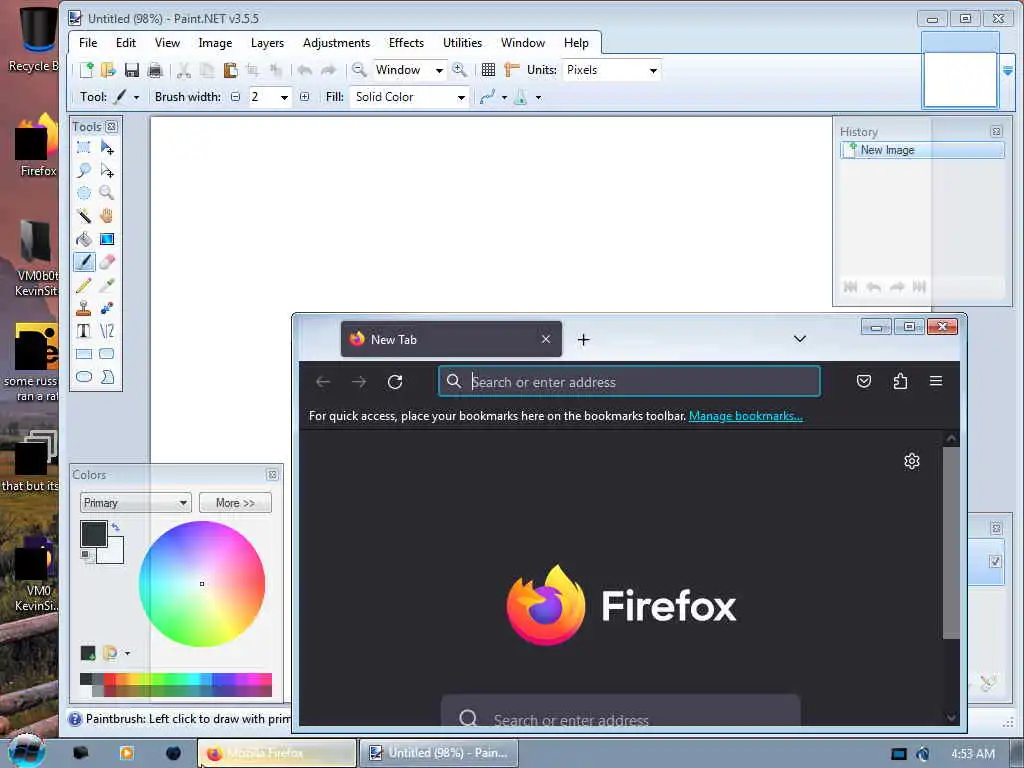Viewport: 1024px width, 768px height.
Task: Click the Print toolbar icon
Action: (155, 70)
